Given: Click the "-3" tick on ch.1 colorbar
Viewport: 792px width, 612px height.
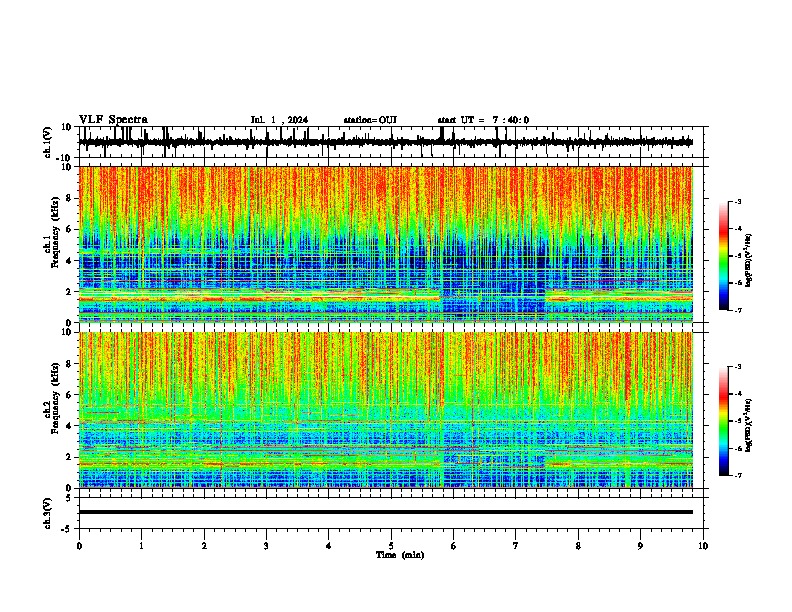Looking at the screenshot, I should coord(738,201).
